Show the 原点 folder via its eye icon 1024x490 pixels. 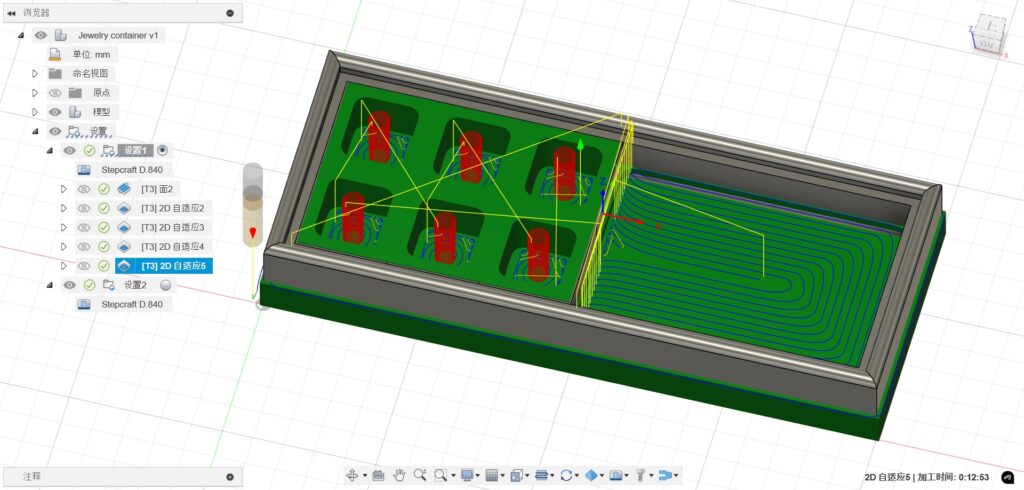tap(55, 92)
